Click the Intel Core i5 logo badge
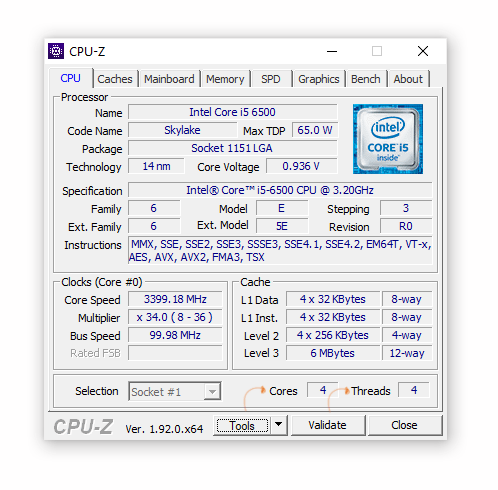This screenshot has width=498, height=490. pos(388,139)
